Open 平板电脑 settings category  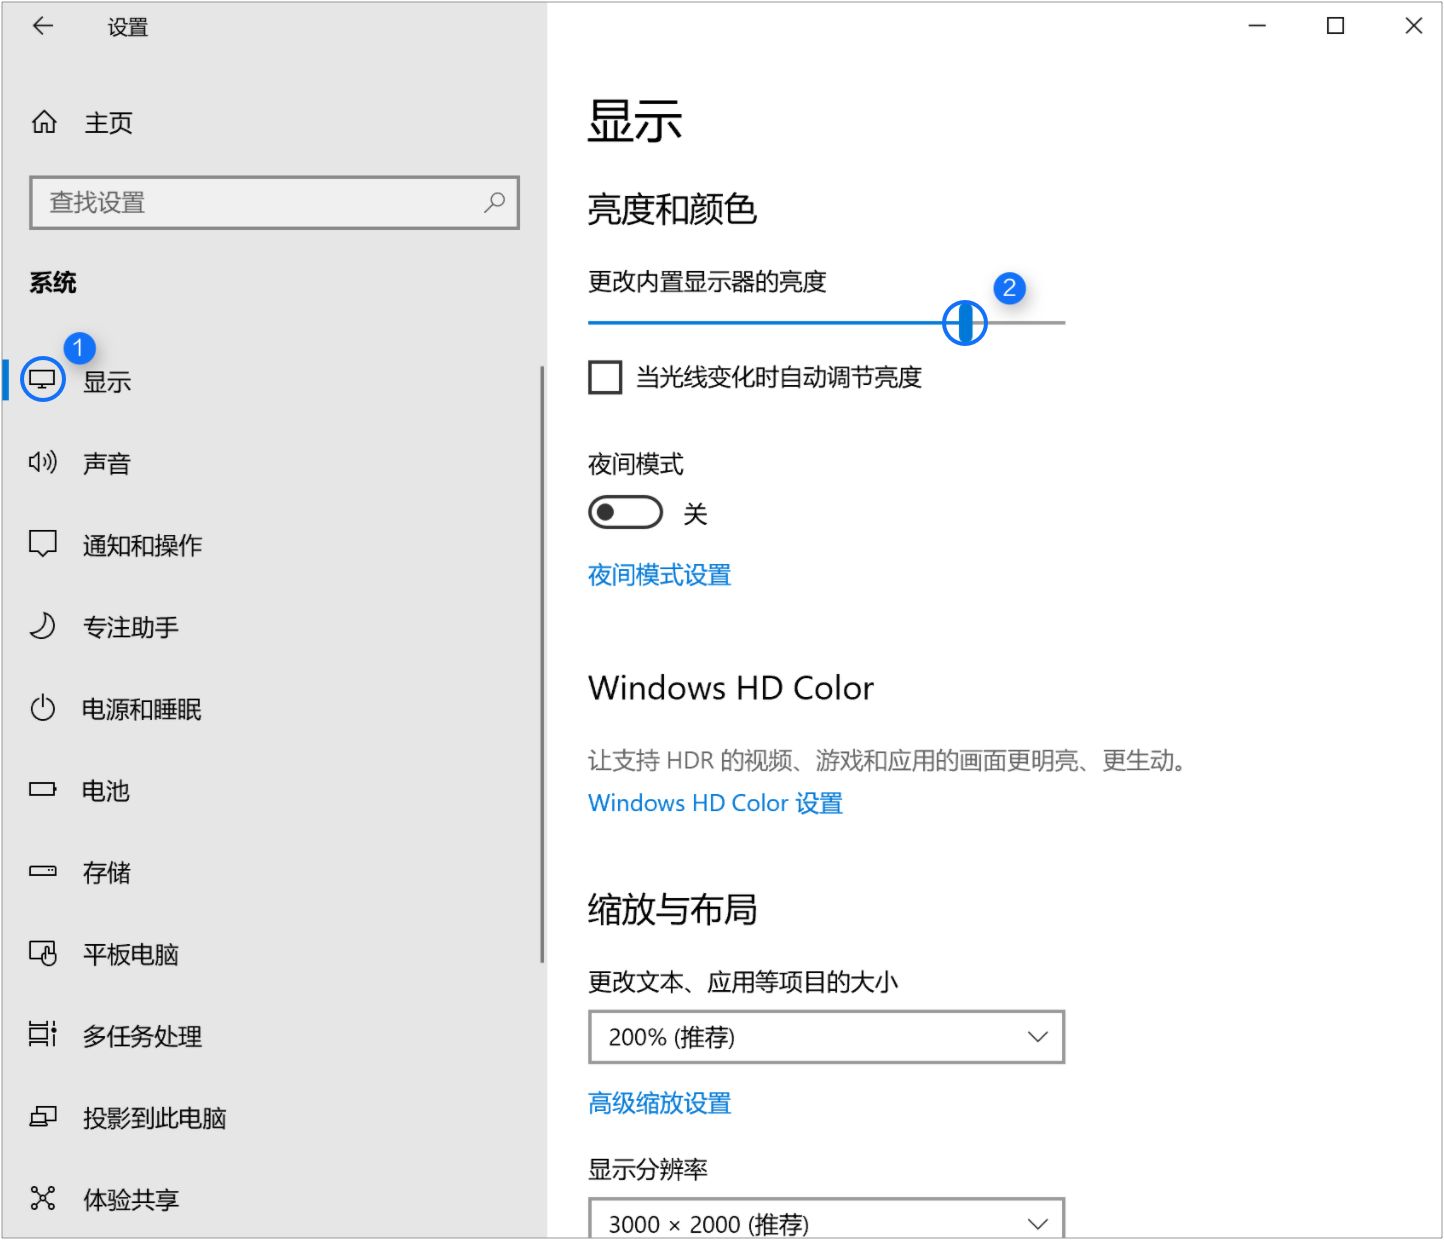tap(130, 955)
